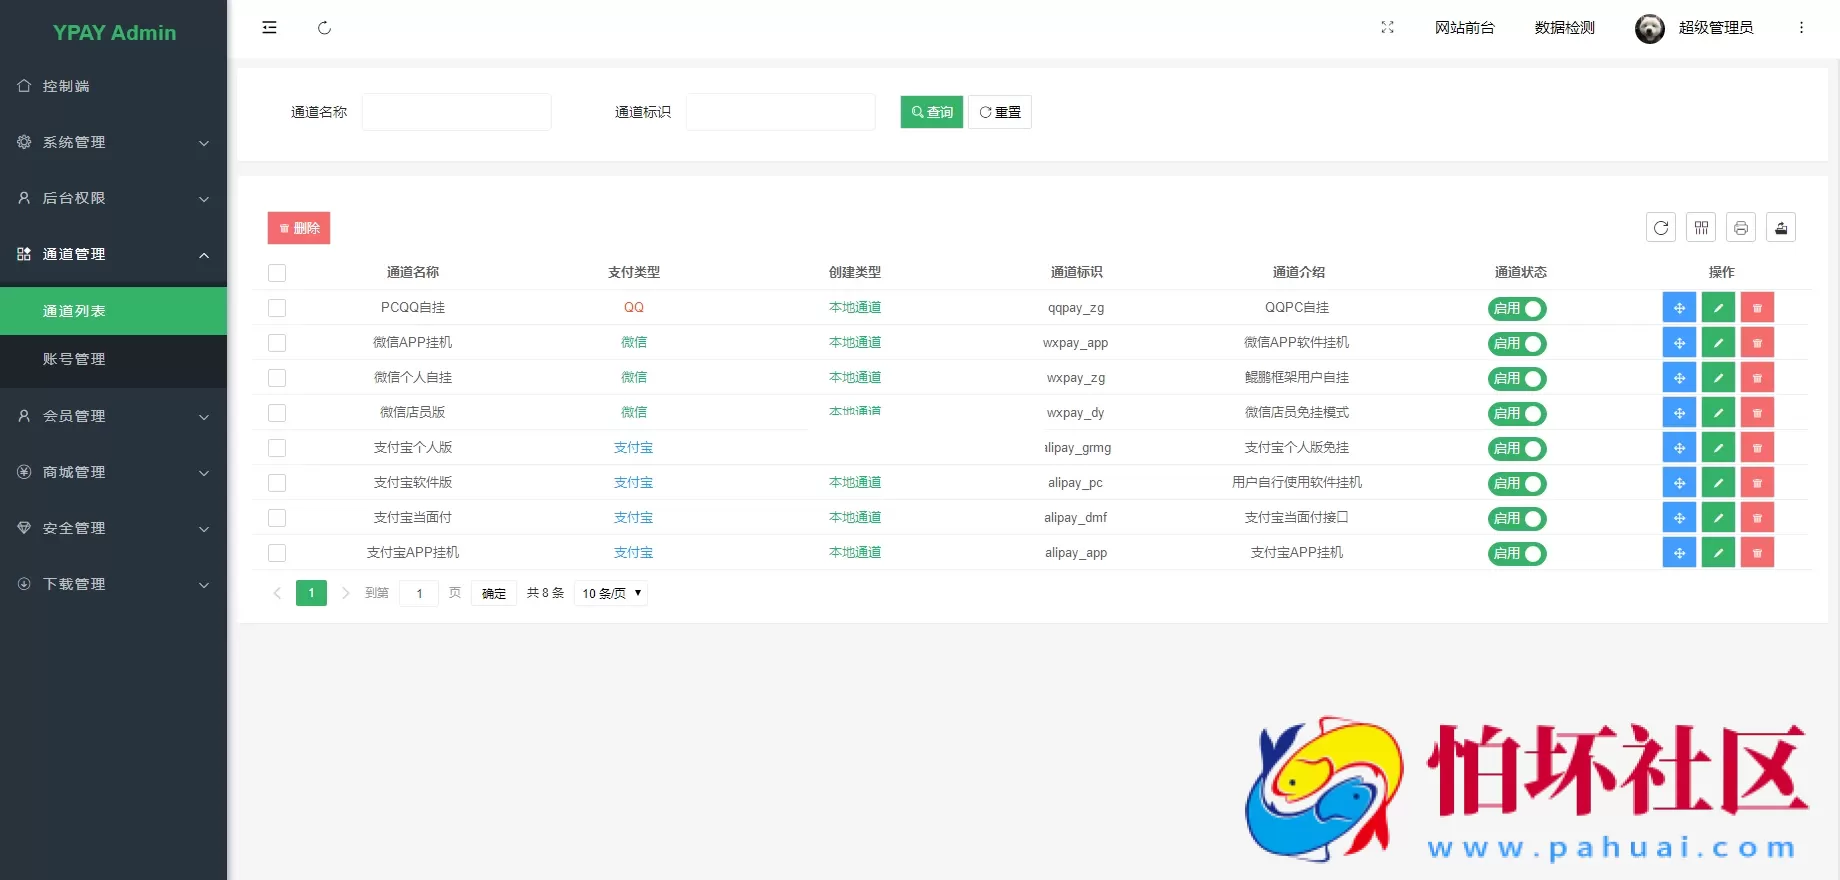
Task: Edit the 支付宝软件版 channel
Action: pyautogui.click(x=1718, y=483)
